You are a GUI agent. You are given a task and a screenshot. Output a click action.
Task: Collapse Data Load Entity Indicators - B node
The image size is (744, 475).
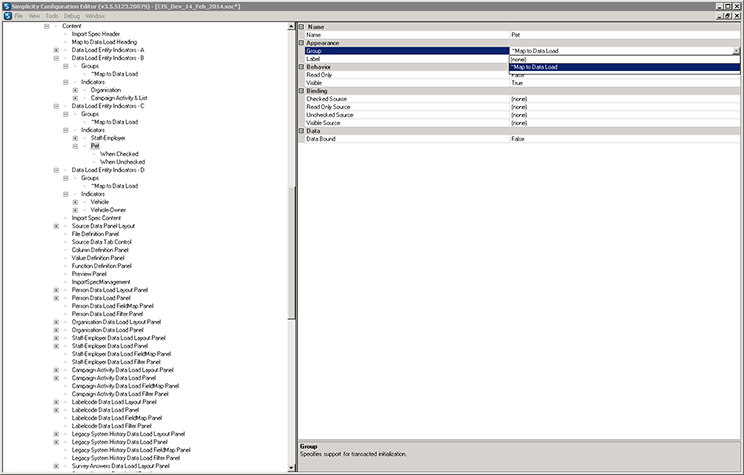pos(56,58)
